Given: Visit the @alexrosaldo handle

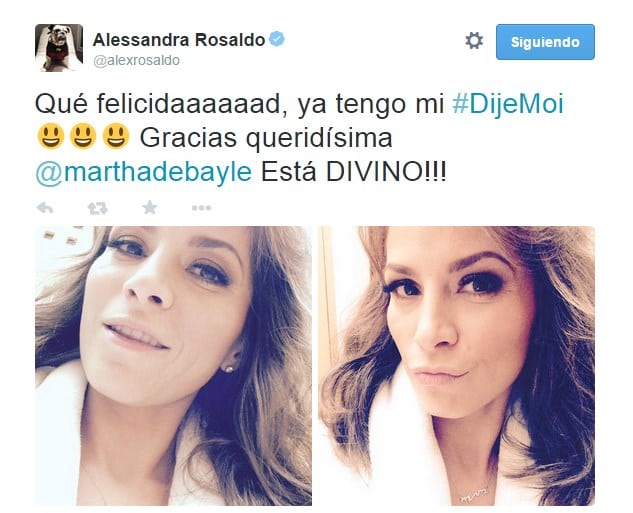Looking at the screenshot, I should tap(136, 61).
